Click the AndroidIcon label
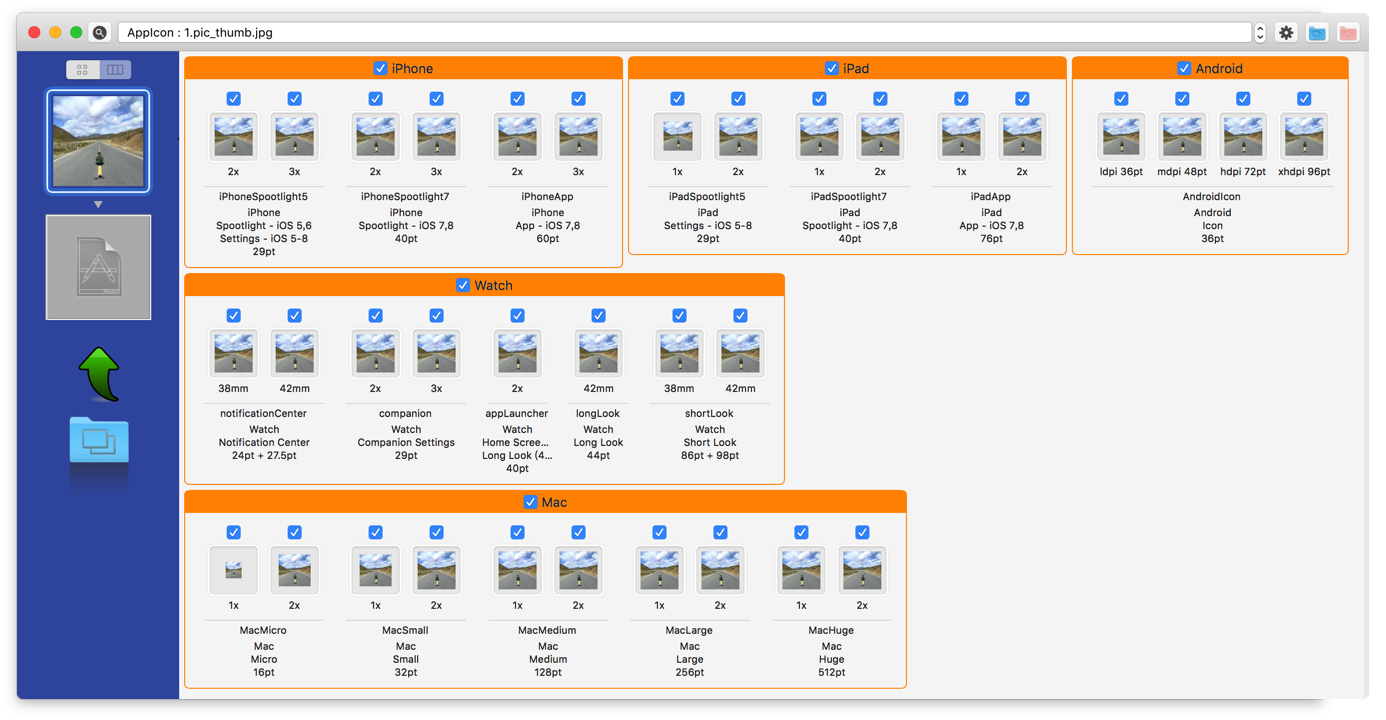This screenshot has height=720, width=1386. [1212, 197]
